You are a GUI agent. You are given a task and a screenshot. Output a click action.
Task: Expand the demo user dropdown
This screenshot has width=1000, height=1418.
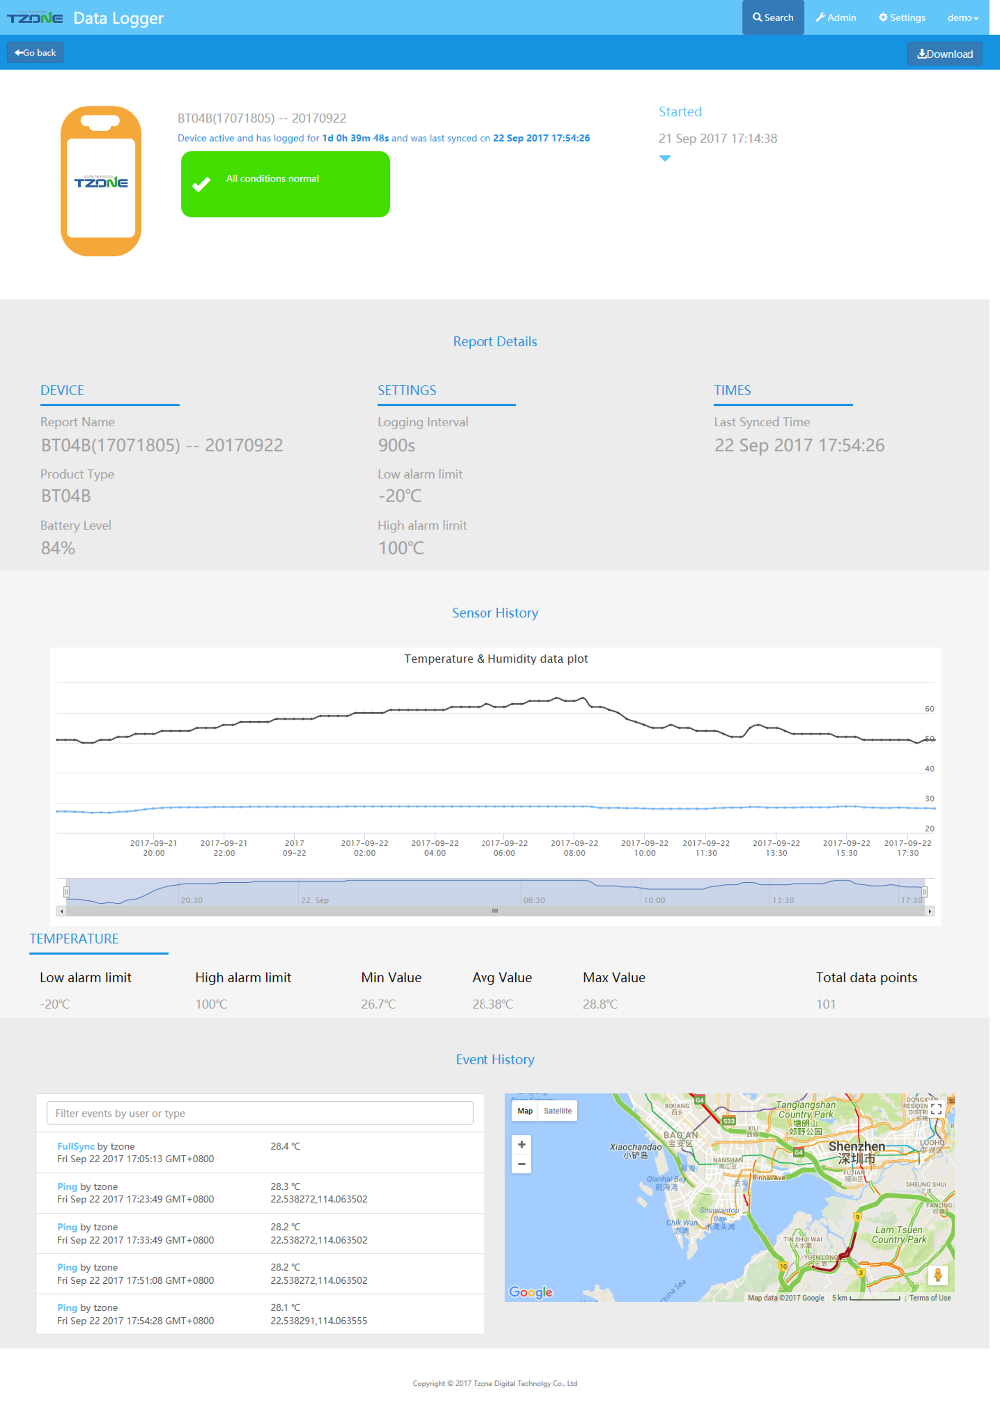coord(963,17)
